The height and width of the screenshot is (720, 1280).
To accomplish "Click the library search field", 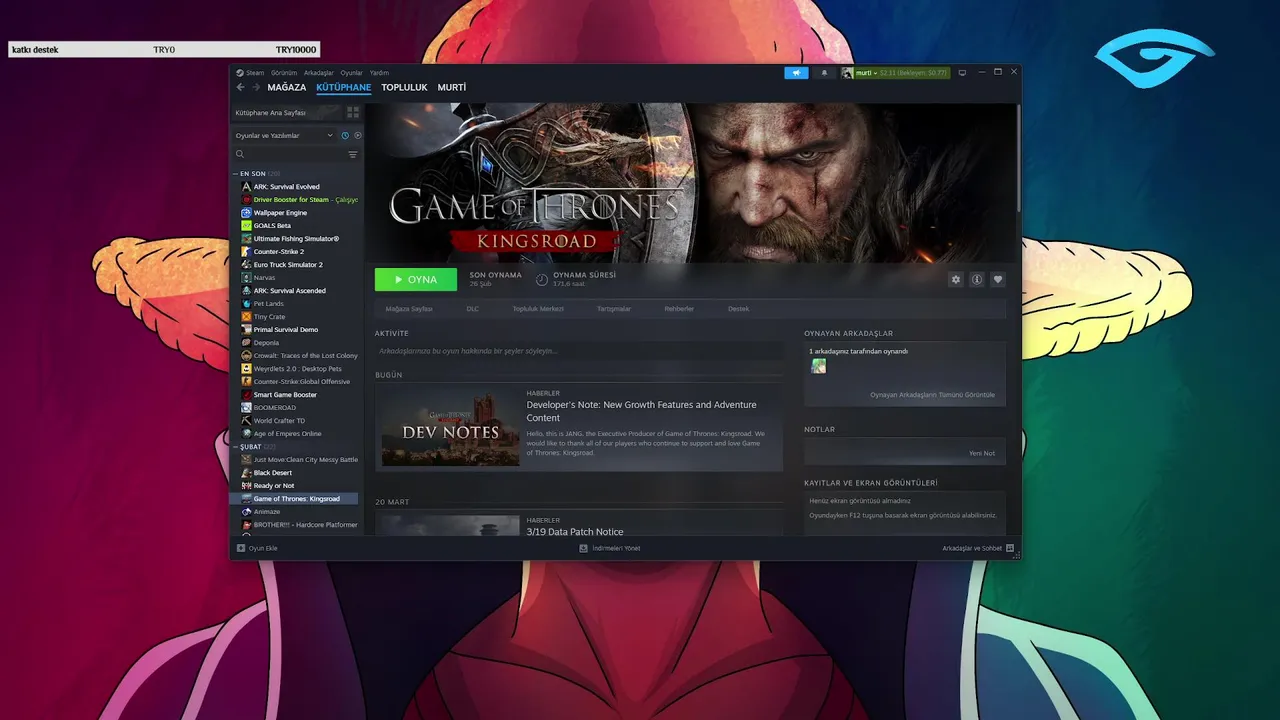I will tap(290, 154).
